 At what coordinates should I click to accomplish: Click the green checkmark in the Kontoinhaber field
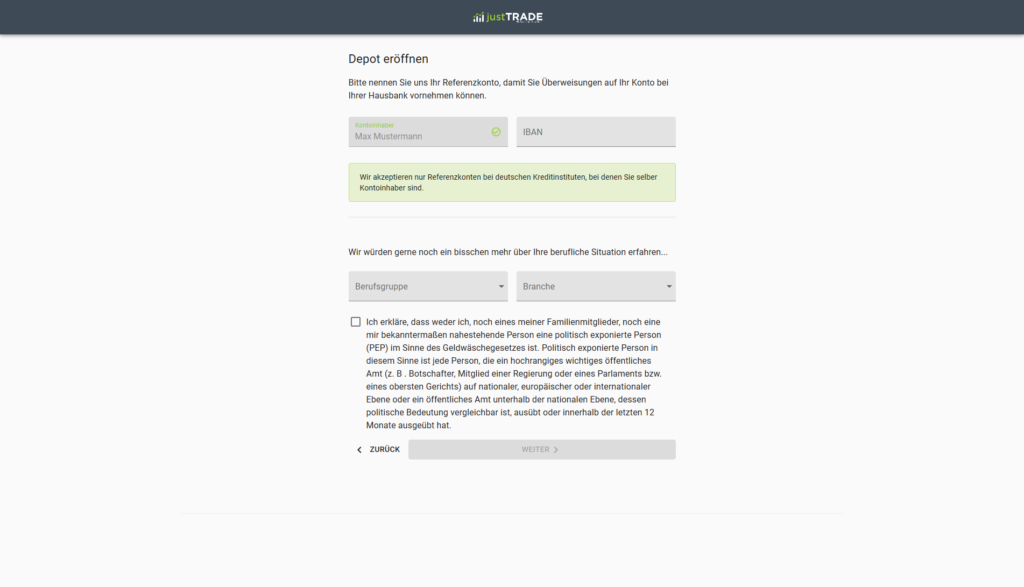click(496, 132)
